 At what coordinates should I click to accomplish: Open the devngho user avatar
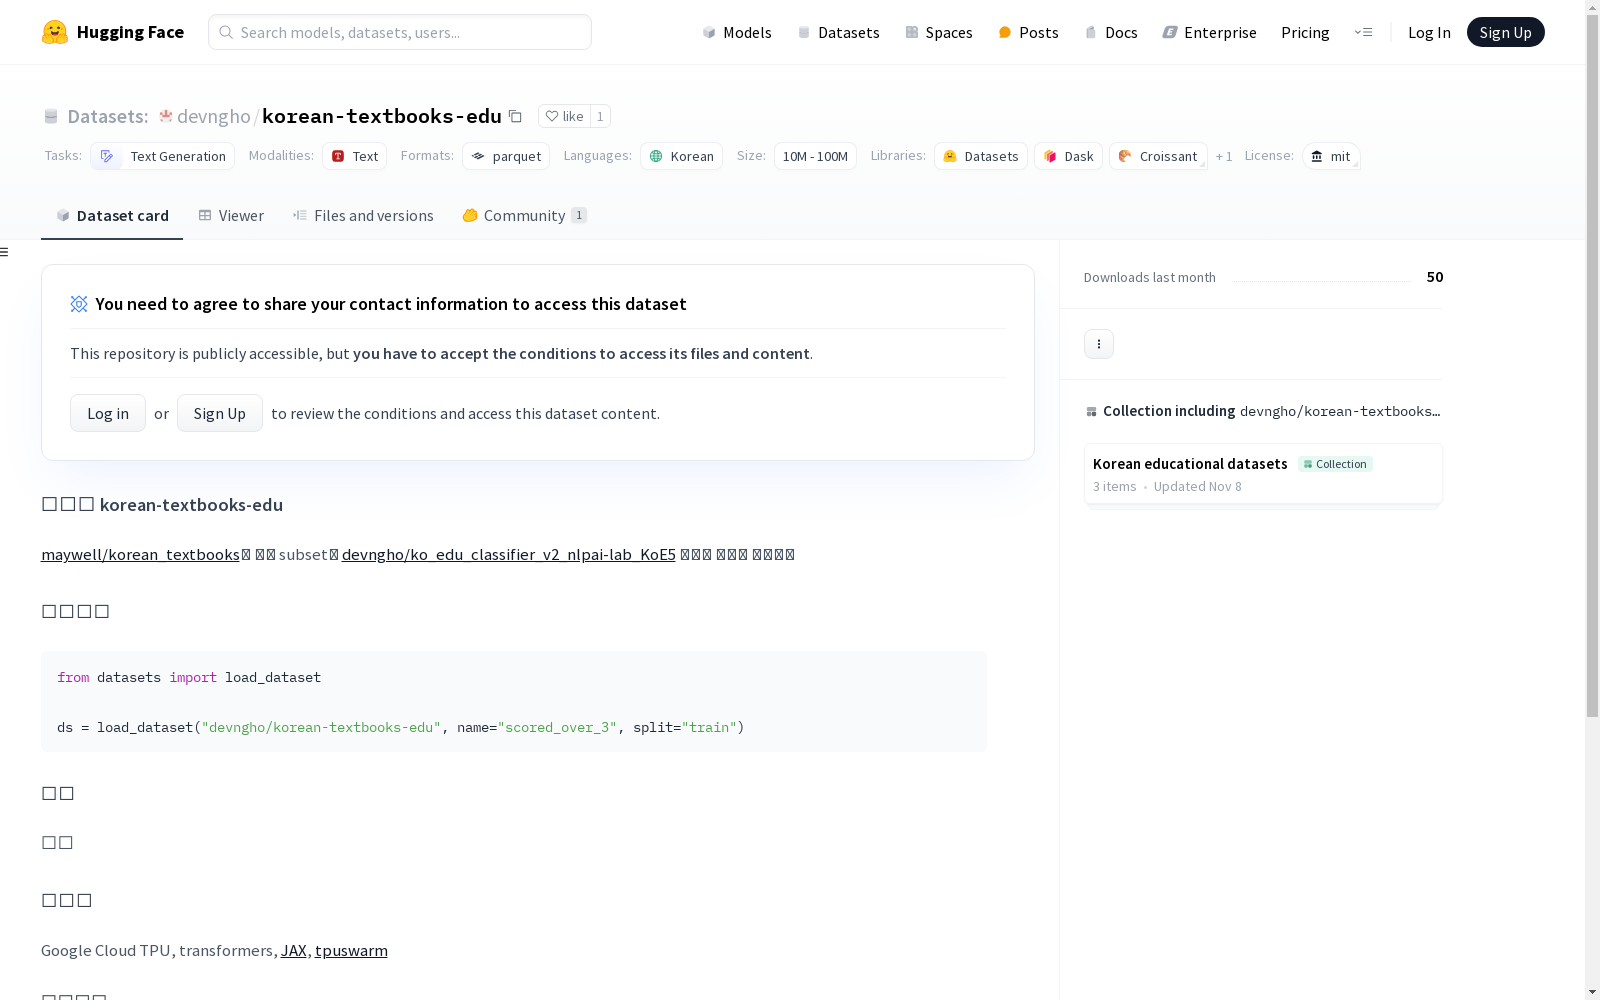166,116
